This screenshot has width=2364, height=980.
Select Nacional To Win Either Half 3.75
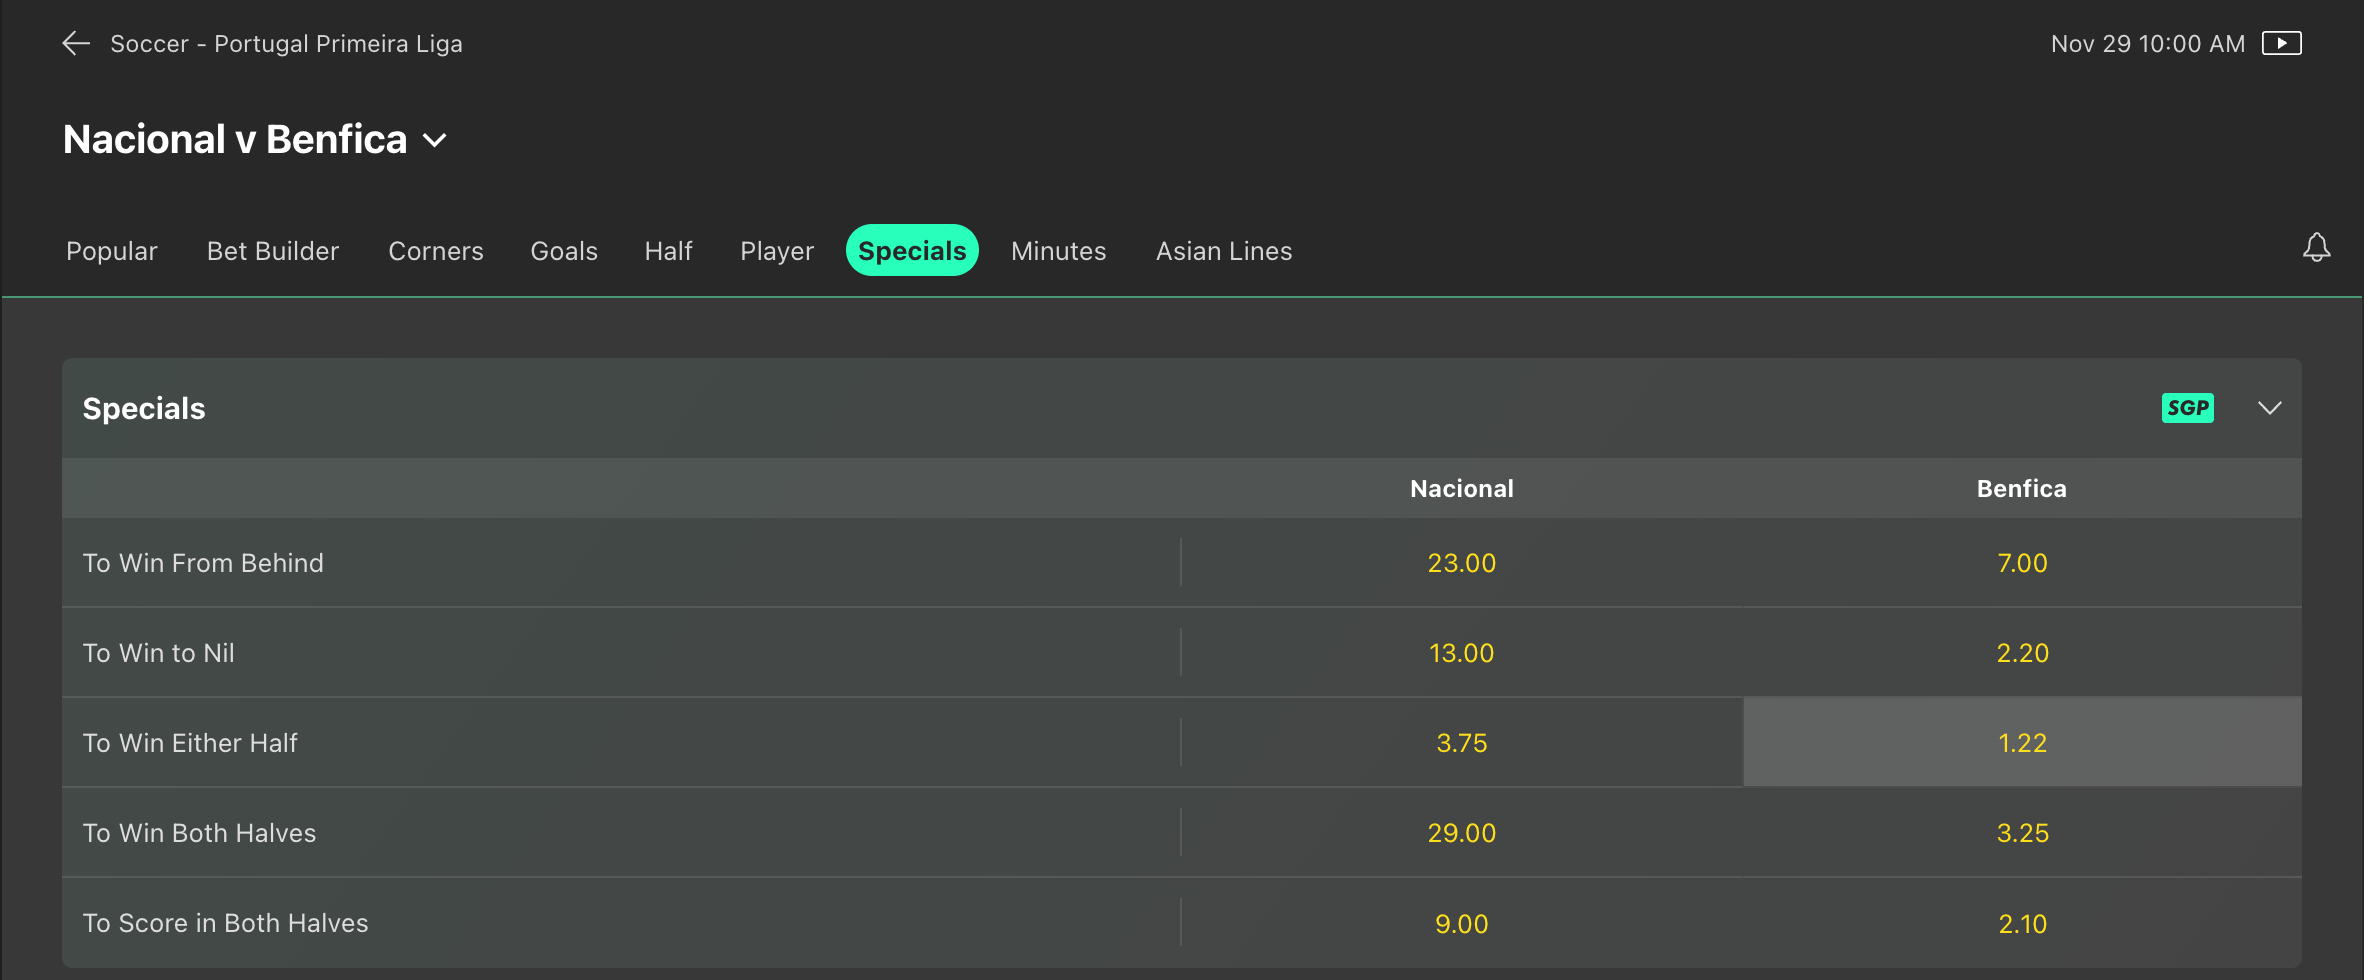(1461, 743)
